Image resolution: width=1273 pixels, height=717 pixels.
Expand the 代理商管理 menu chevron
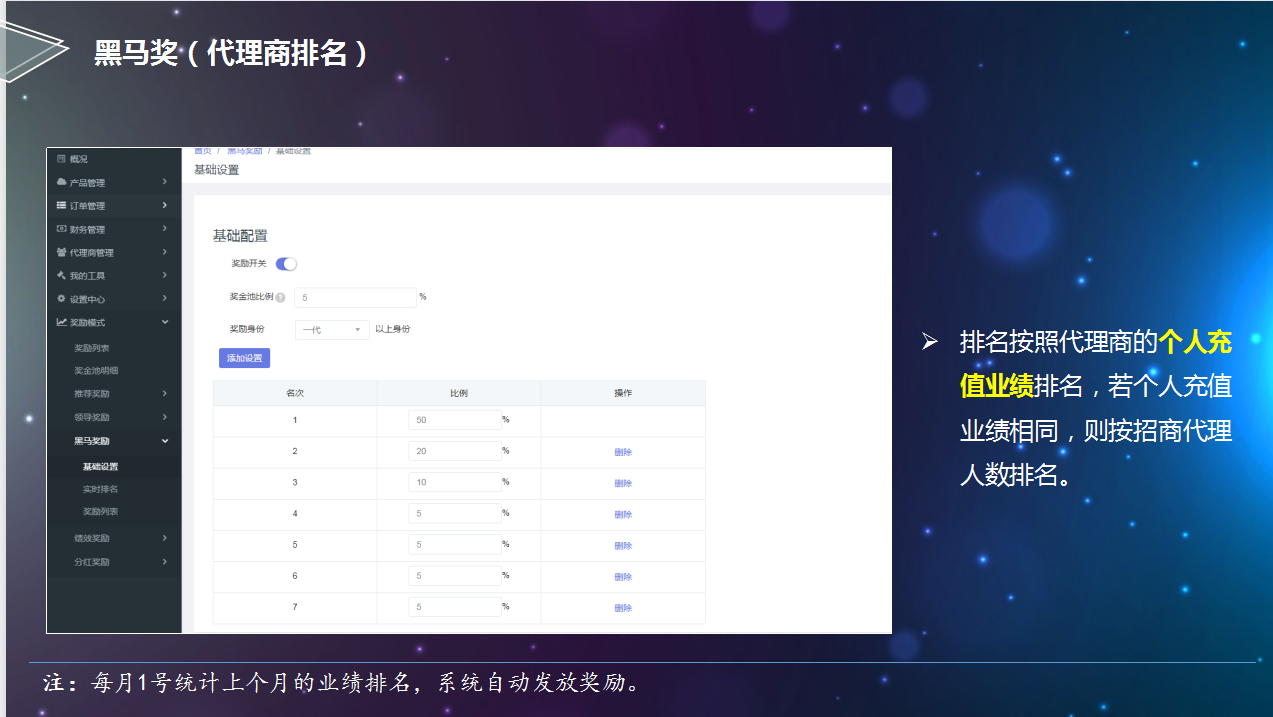click(165, 252)
